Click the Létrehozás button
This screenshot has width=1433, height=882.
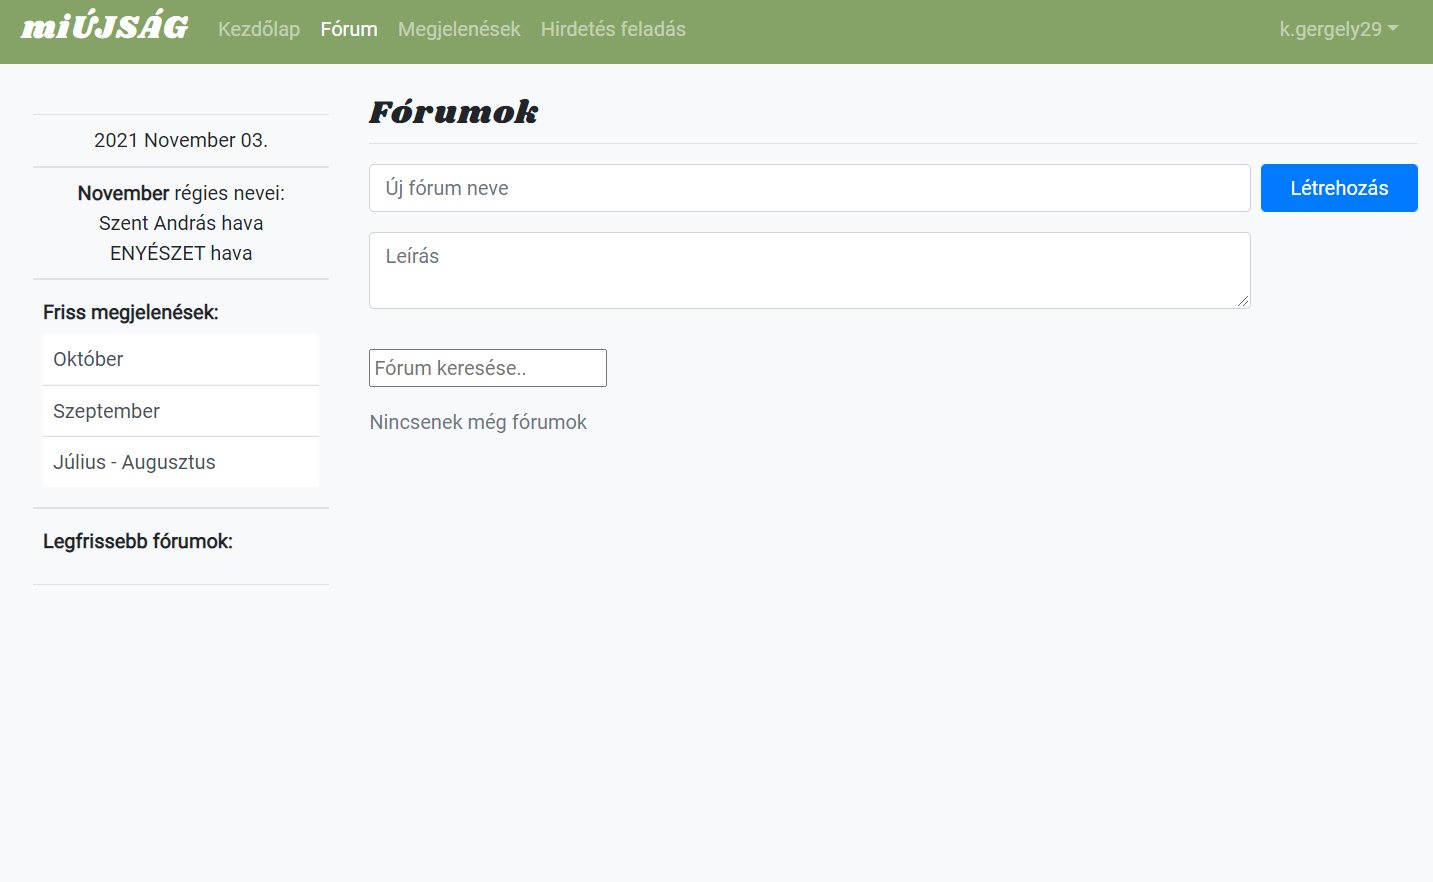click(1339, 188)
